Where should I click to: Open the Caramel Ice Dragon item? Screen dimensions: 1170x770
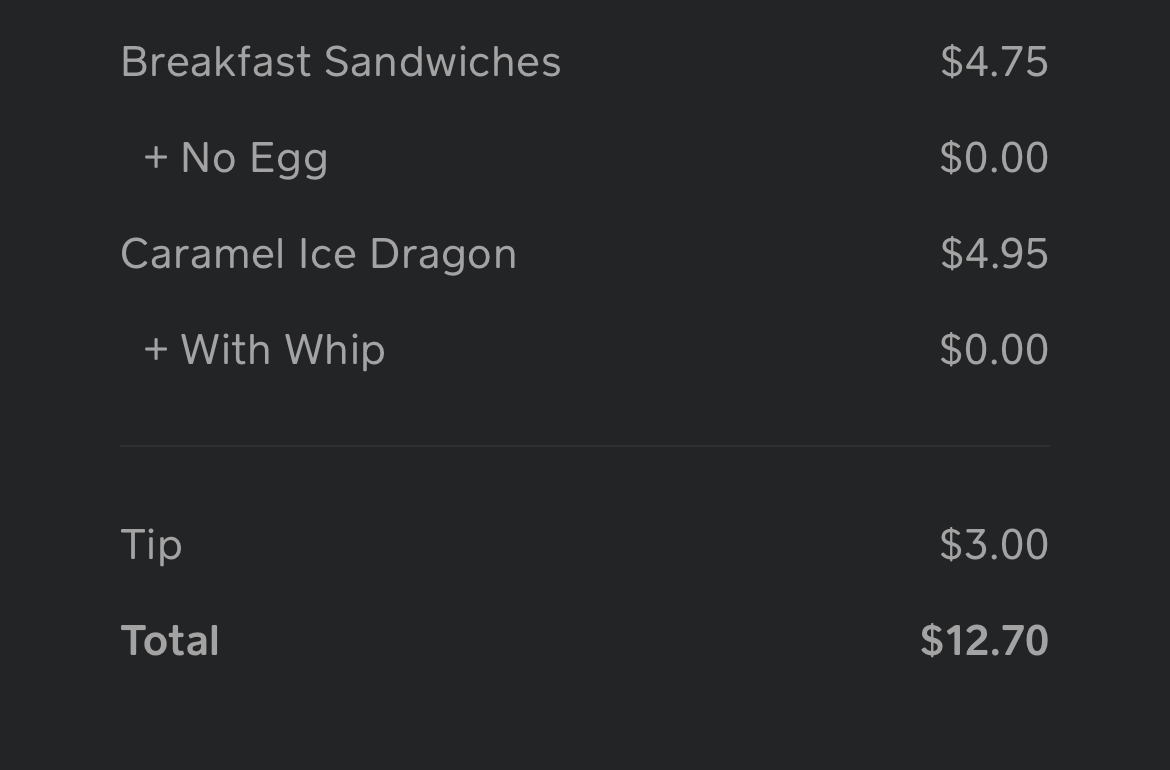318,254
